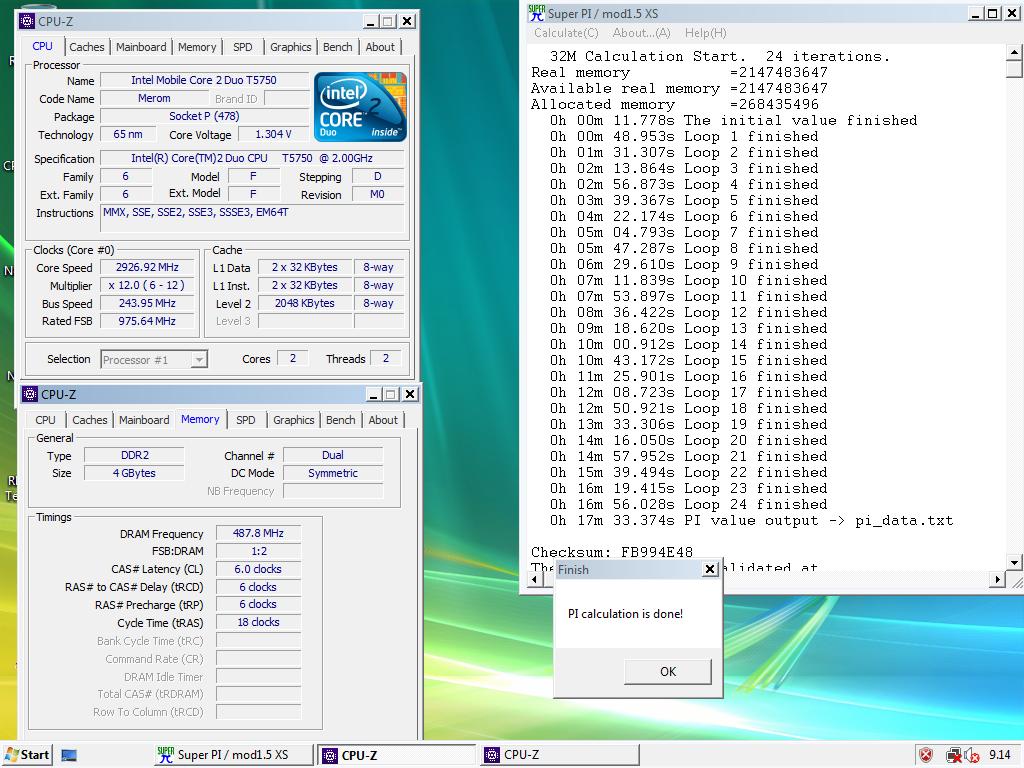The image size is (1024, 768).
Task: Click the network tray icon
Action: 954,755
